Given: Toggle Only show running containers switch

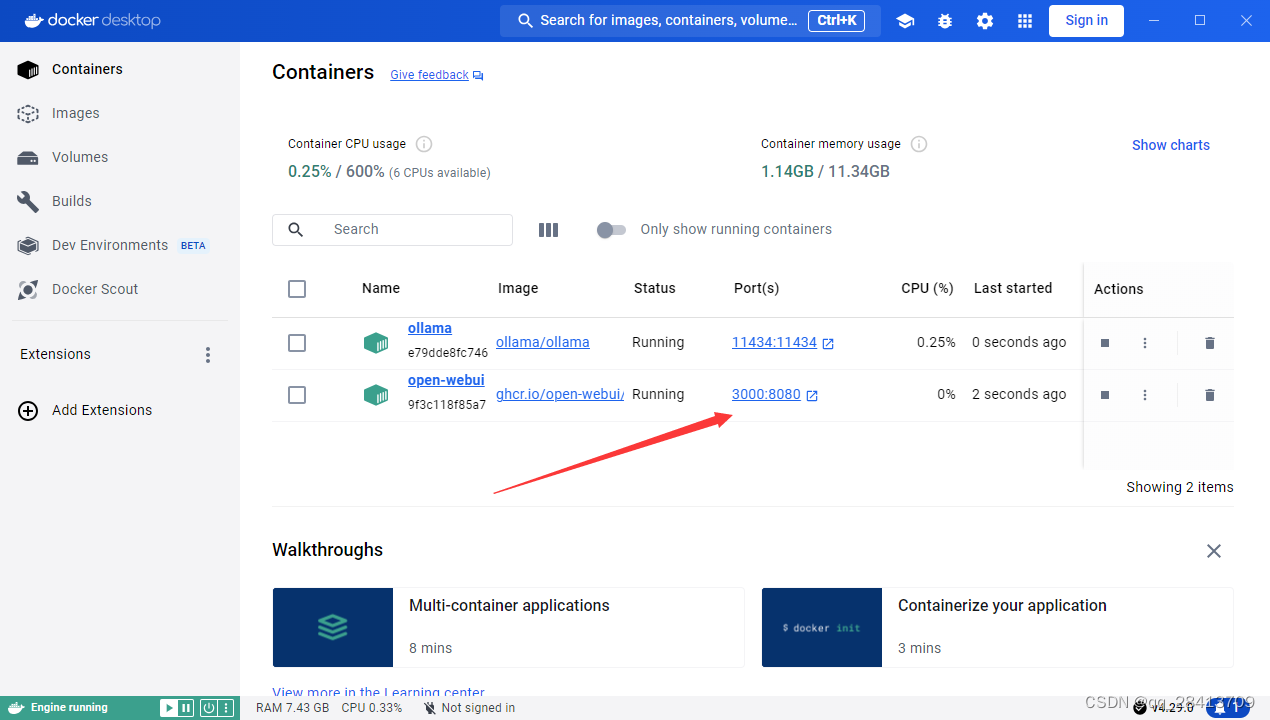Looking at the screenshot, I should (611, 230).
